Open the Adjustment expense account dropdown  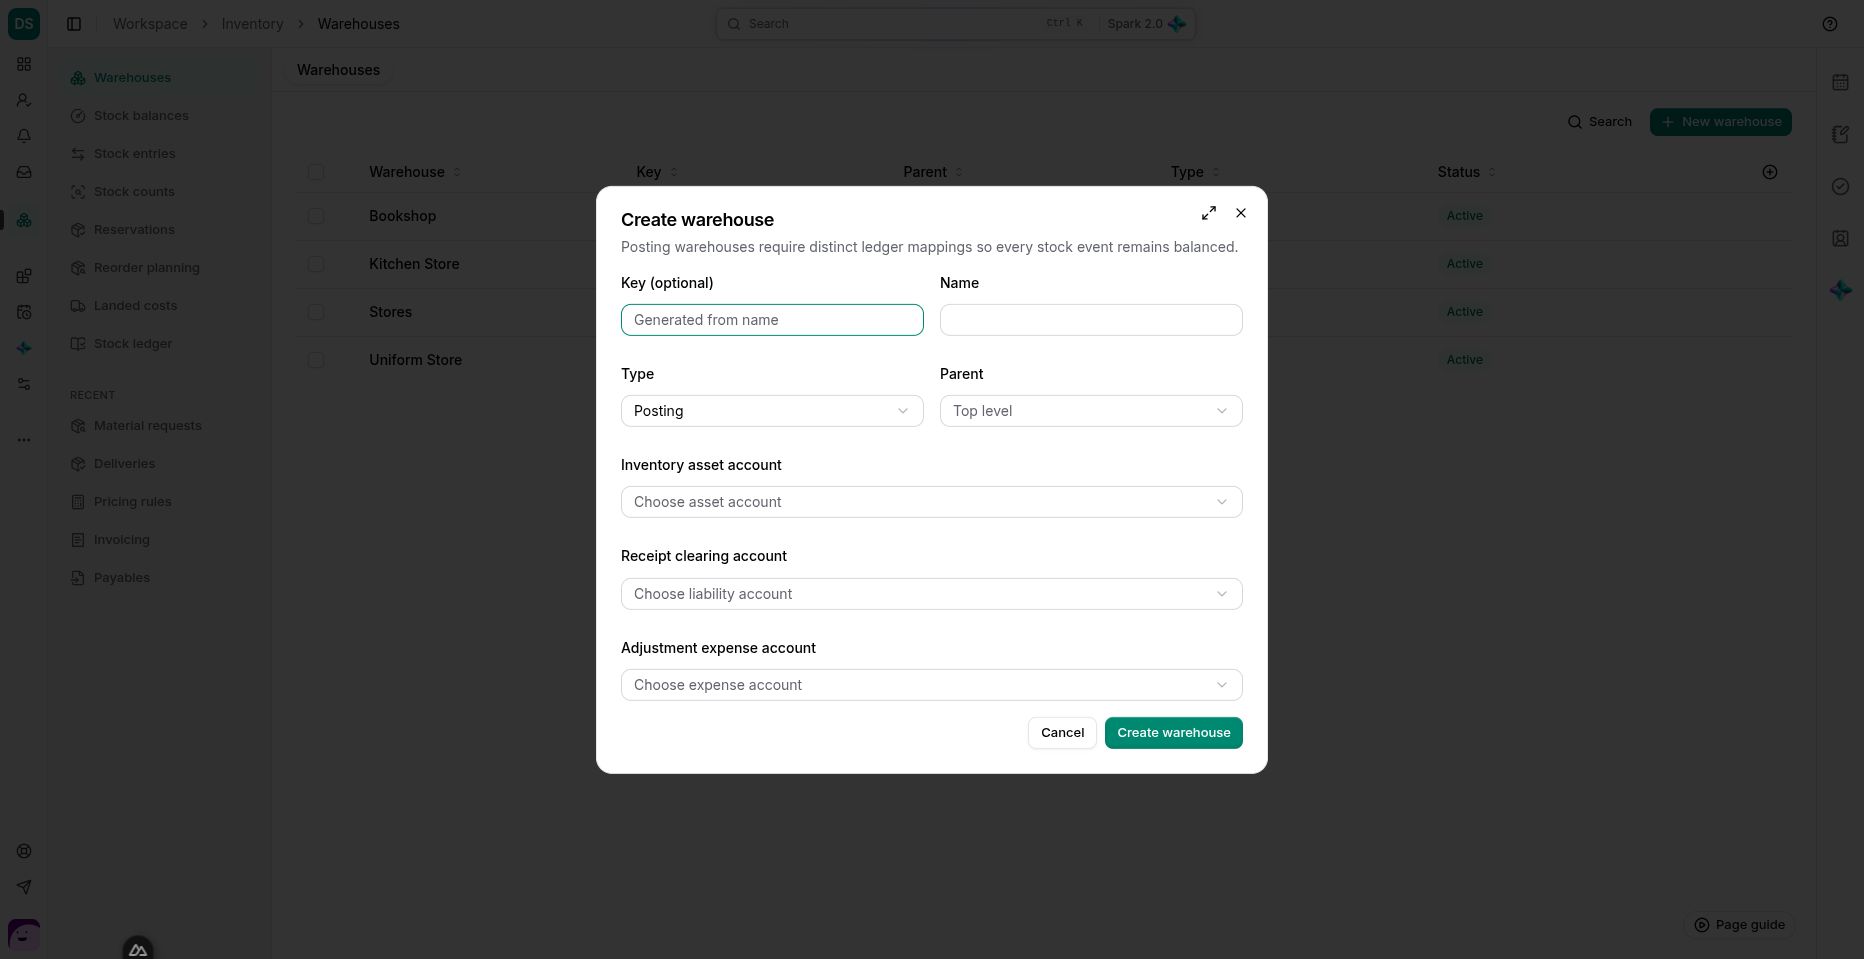coord(932,685)
